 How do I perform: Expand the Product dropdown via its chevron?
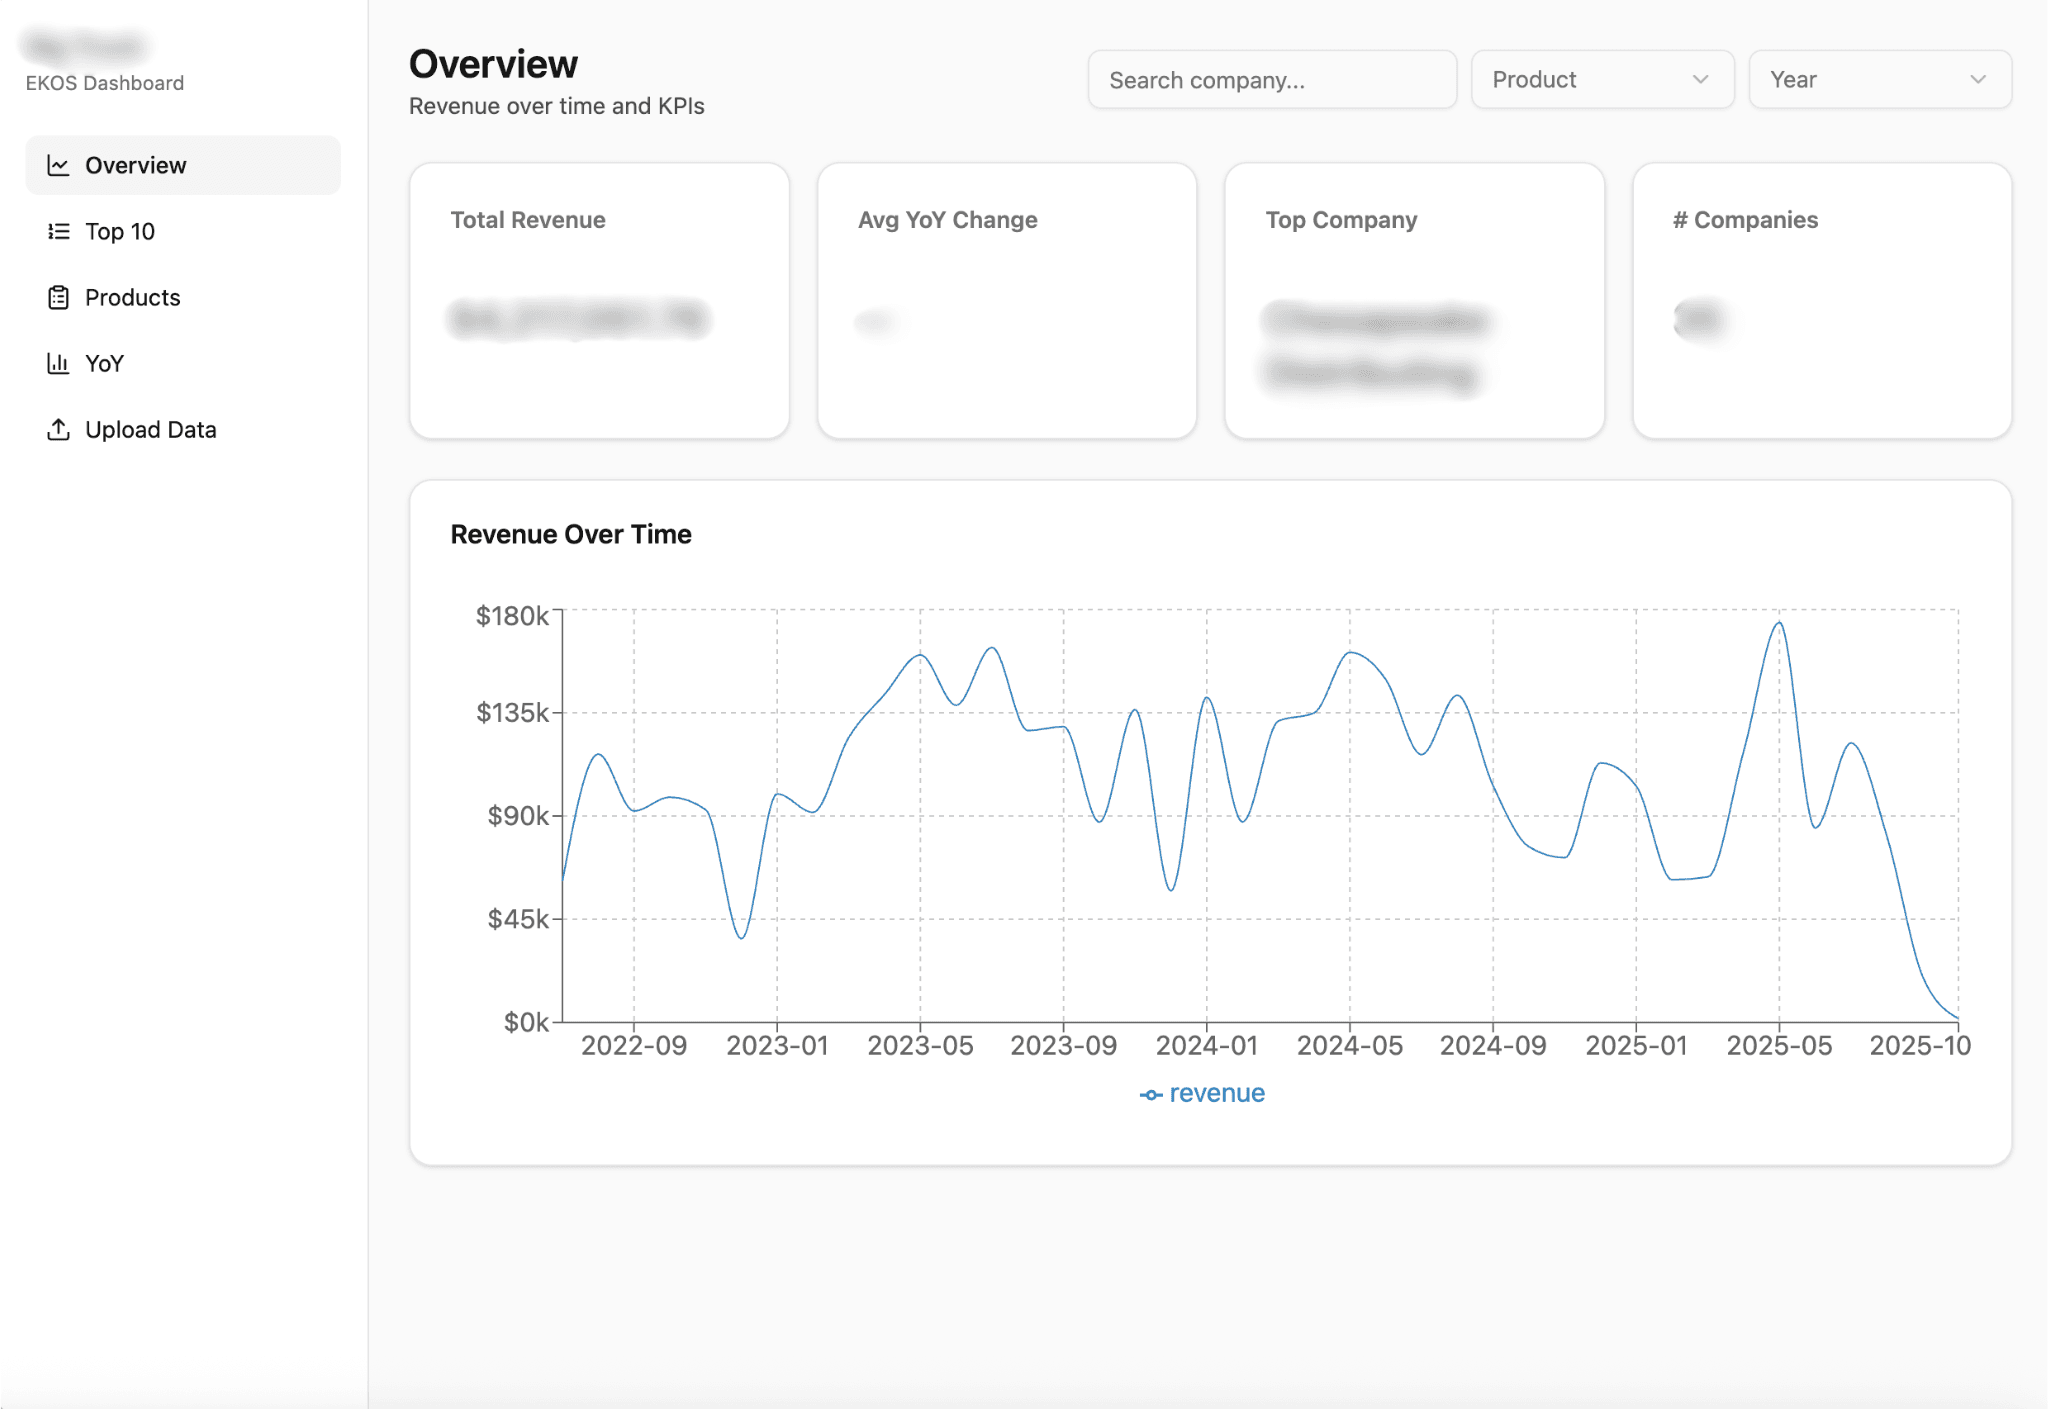point(1700,80)
